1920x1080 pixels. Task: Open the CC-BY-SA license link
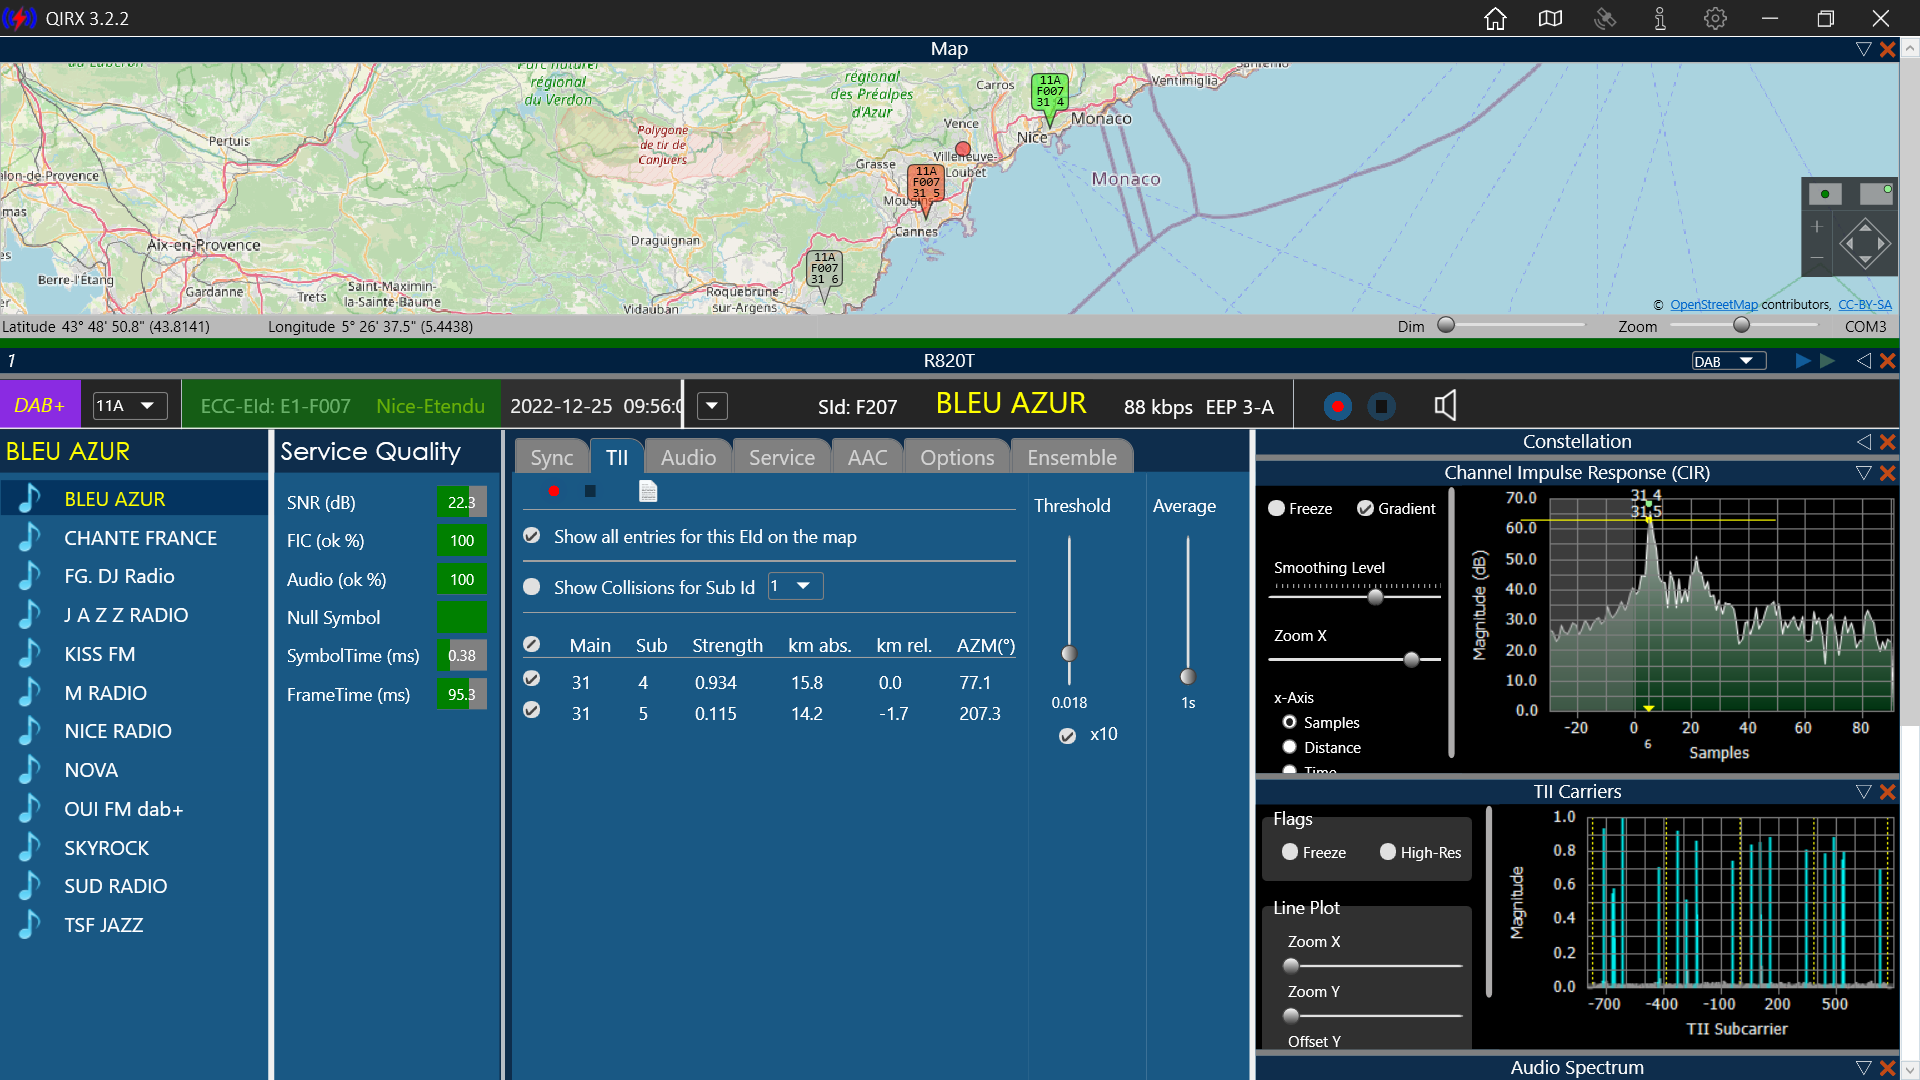[1864, 305]
